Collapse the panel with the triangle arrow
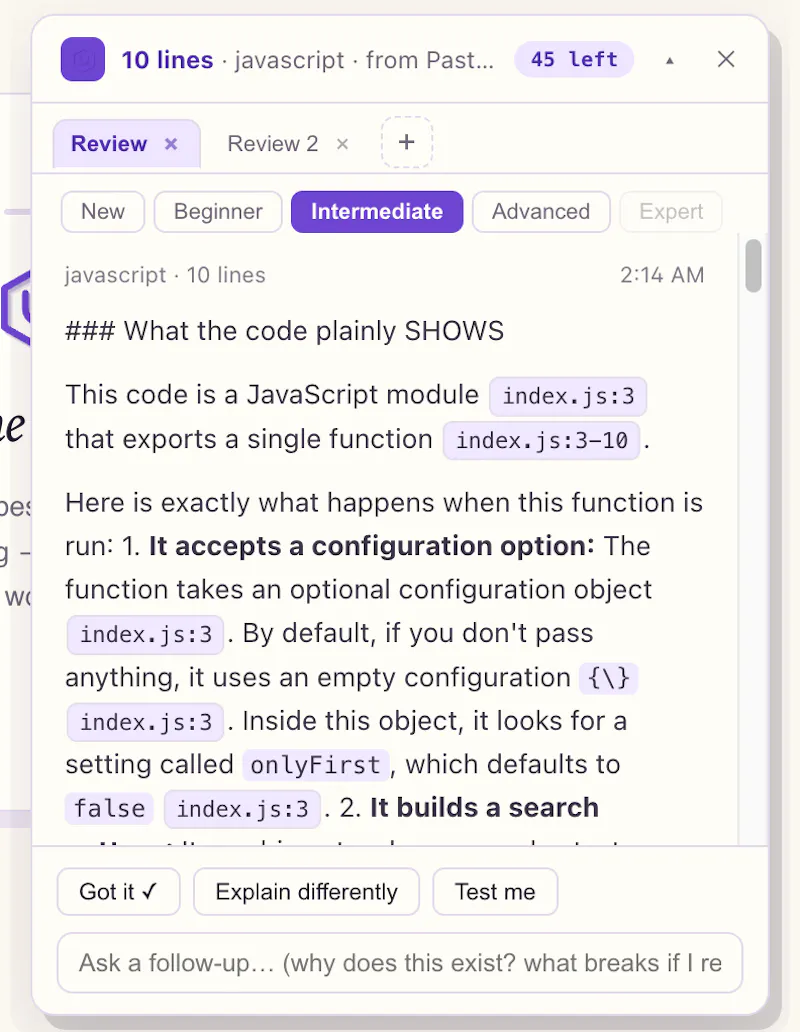The width and height of the screenshot is (800, 1032). click(670, 61)
